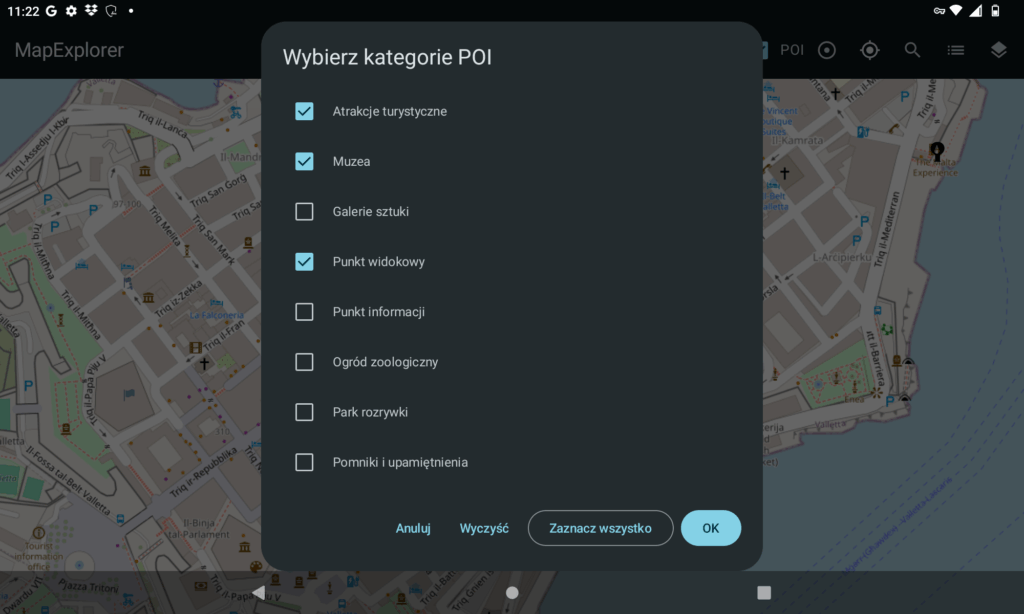Click the Zaznacz wszystko button
The image size is (1024, 614).
[600, 528]
